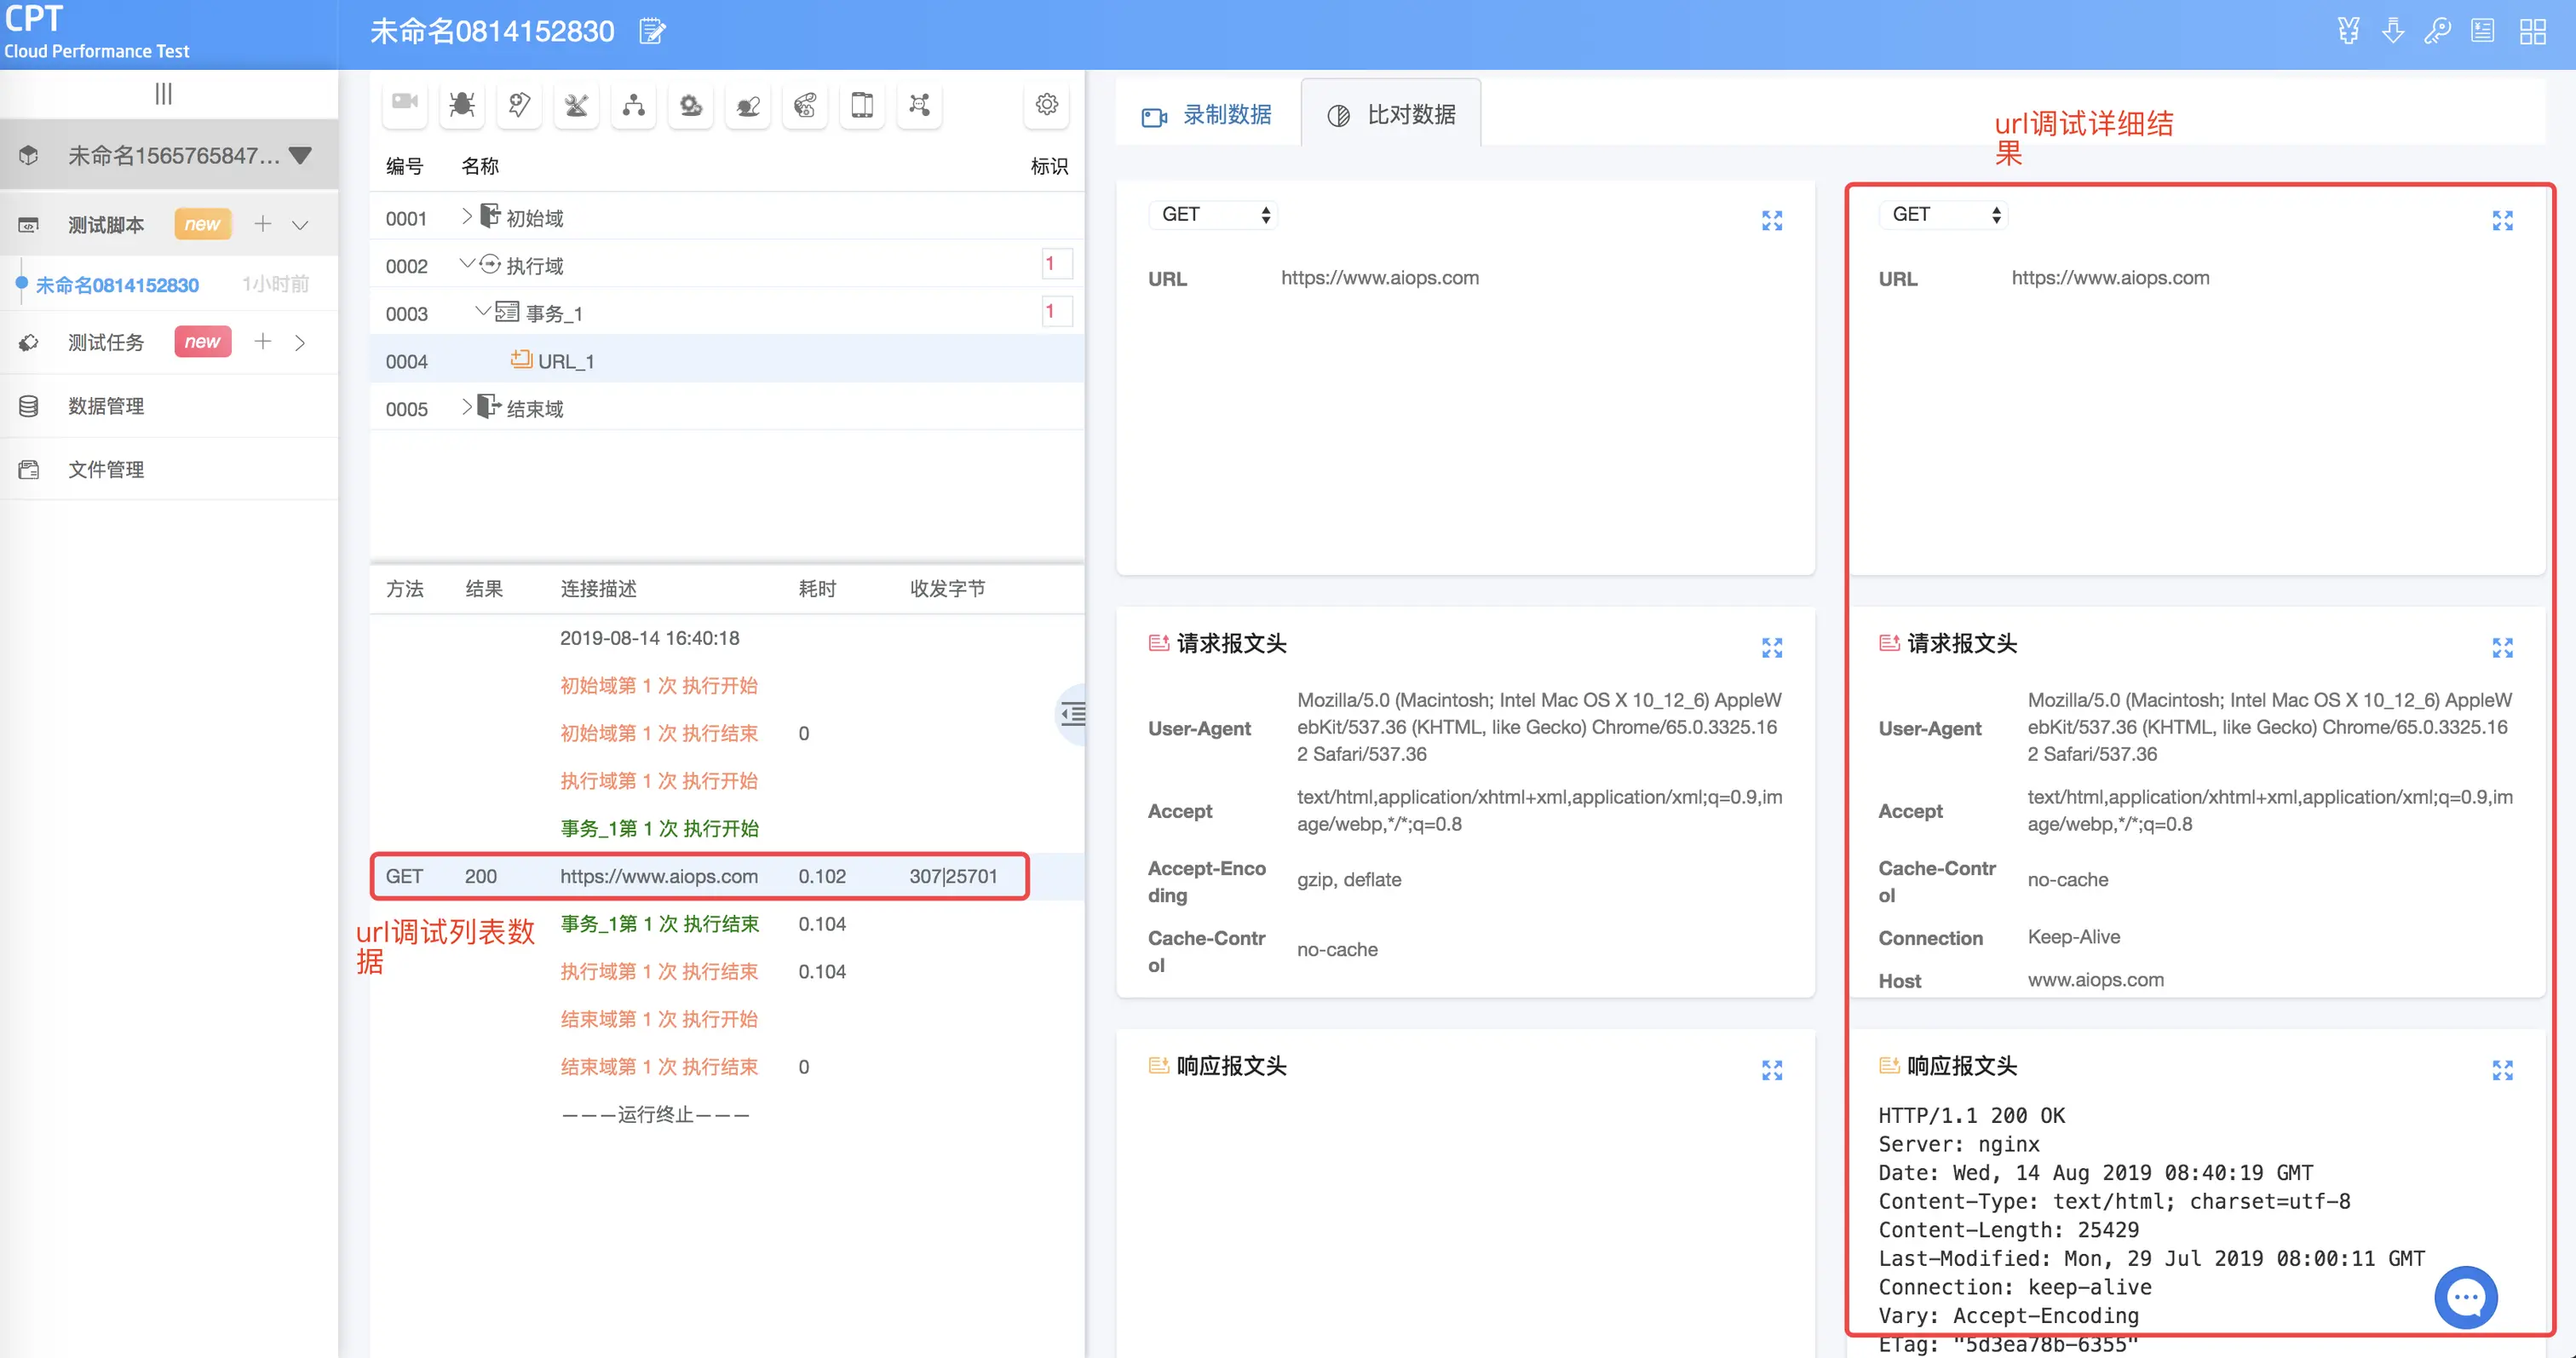Open GET method dropdown in left panel

1213,215
